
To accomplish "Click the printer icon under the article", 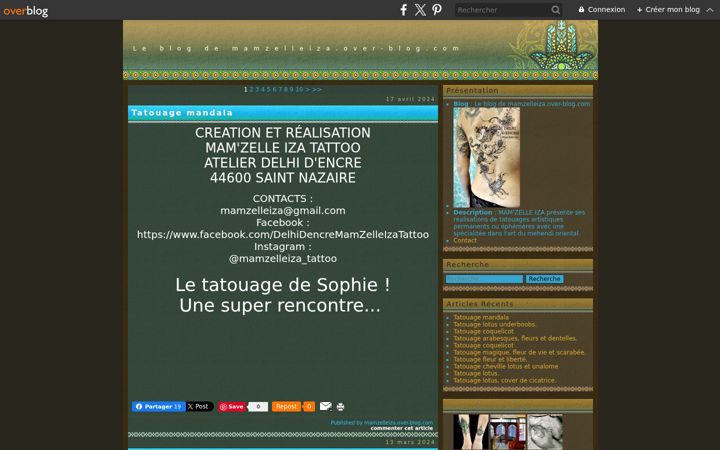I will (340, 406).
